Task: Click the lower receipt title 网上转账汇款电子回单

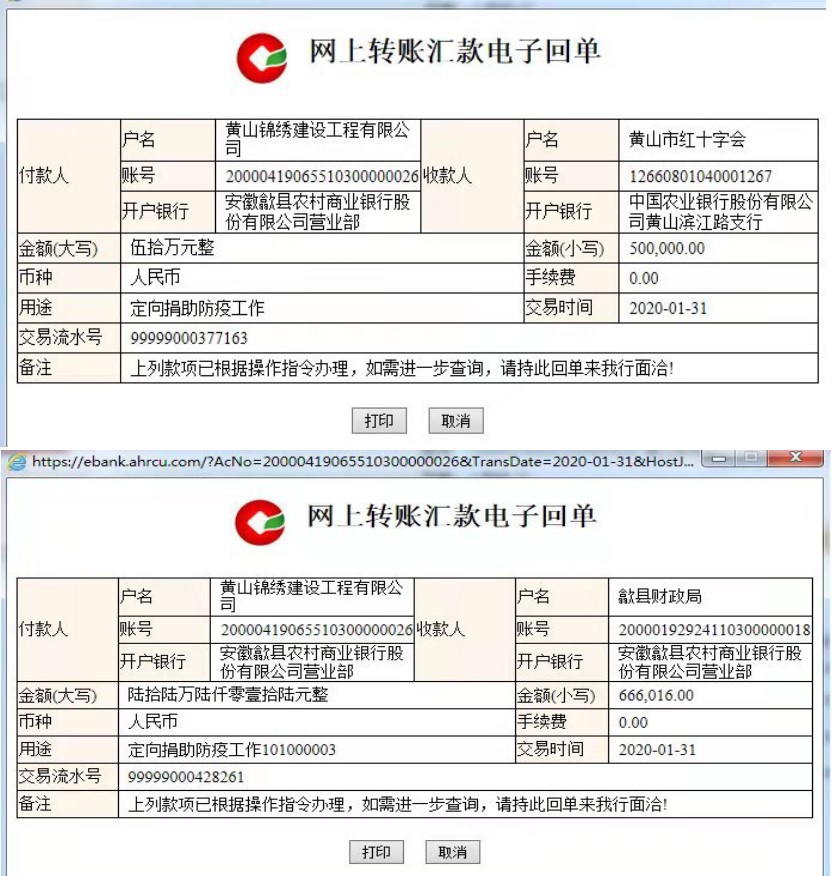Action: tap(451, 516)
